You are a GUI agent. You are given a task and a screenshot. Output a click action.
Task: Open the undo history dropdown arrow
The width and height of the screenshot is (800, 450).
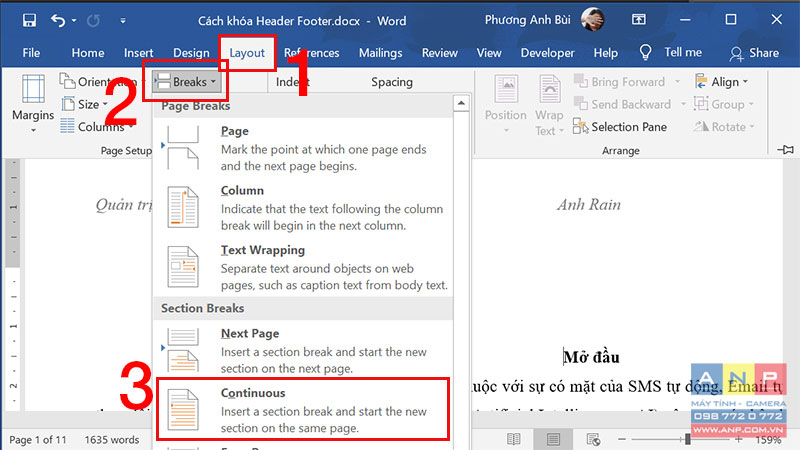coord(74,20)
